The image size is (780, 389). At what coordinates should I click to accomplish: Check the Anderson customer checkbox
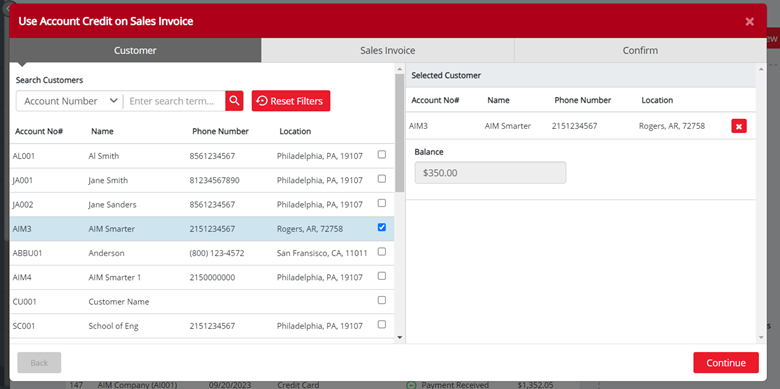[x=382, y=252]
